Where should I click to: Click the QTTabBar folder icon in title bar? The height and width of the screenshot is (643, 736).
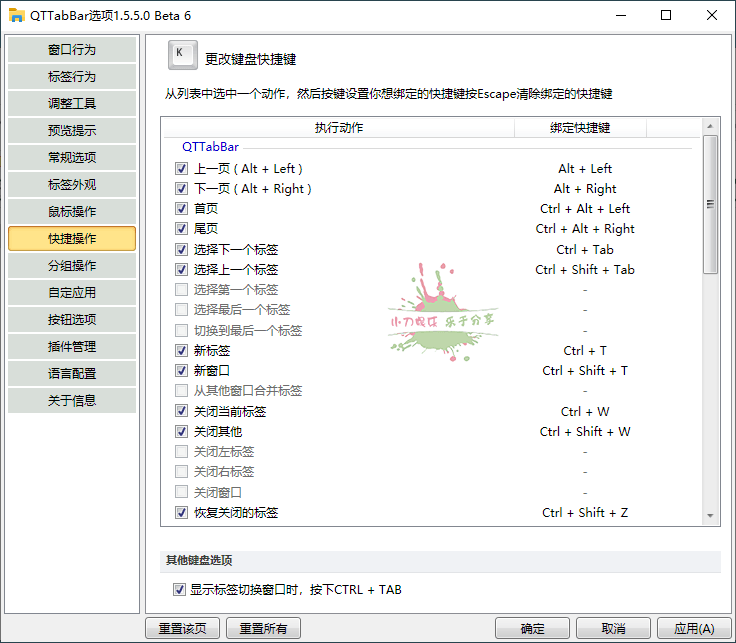pos(16,15)
